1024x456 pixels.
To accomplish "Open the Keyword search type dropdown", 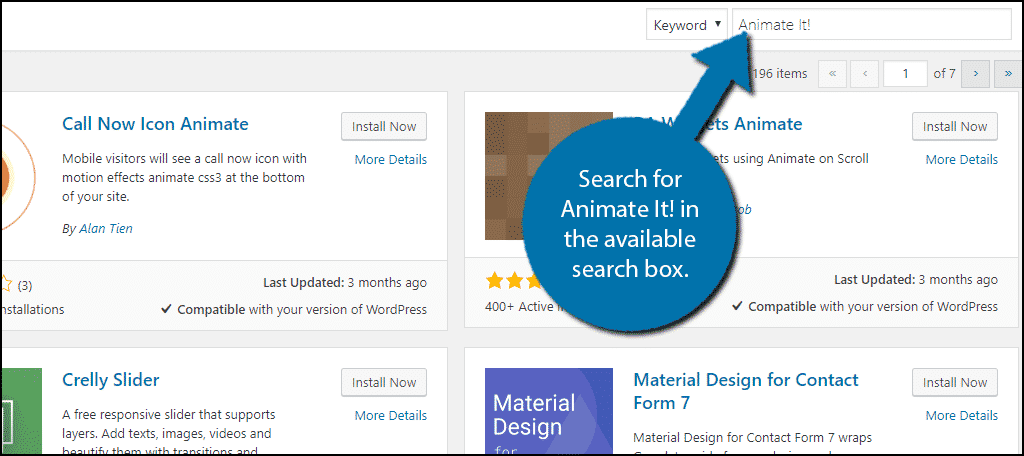I will pos(686,25).
